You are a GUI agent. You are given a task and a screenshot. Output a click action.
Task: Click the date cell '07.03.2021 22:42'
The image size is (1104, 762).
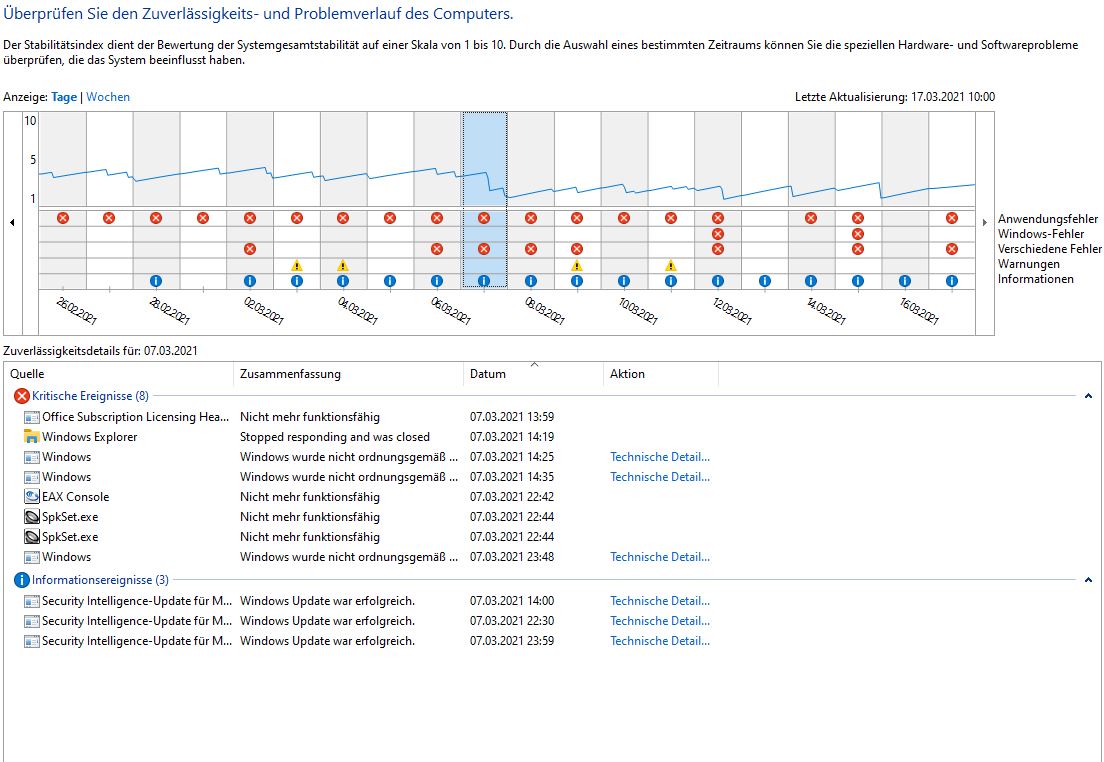click(512, 496)
